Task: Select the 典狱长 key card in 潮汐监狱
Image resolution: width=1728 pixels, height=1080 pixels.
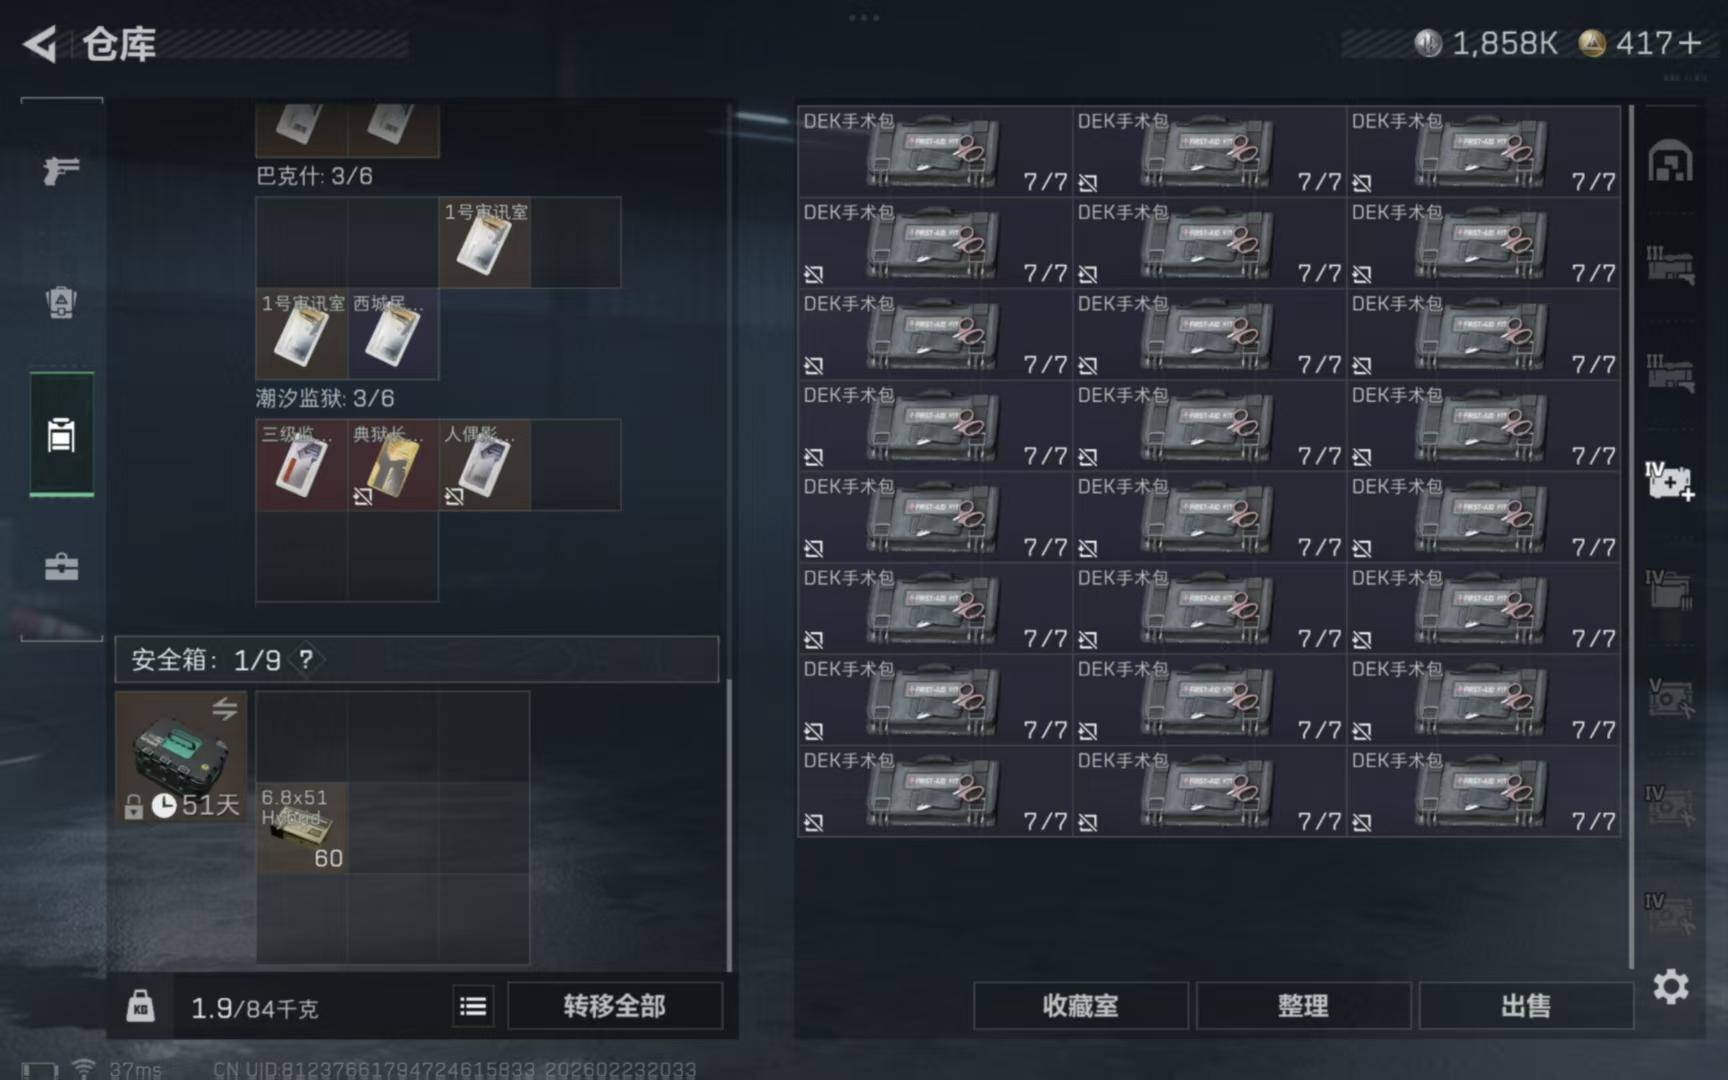Action: click(x=393, y=465)
